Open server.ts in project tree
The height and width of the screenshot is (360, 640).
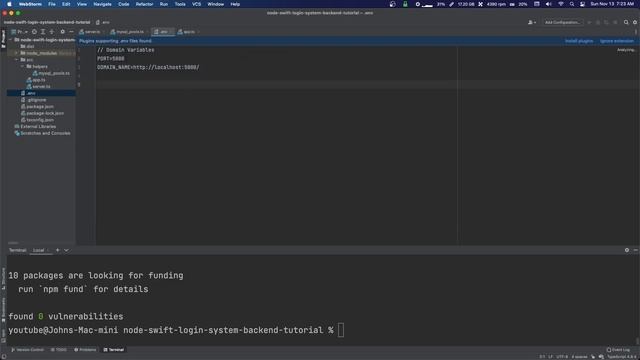(x=39, y=87)
